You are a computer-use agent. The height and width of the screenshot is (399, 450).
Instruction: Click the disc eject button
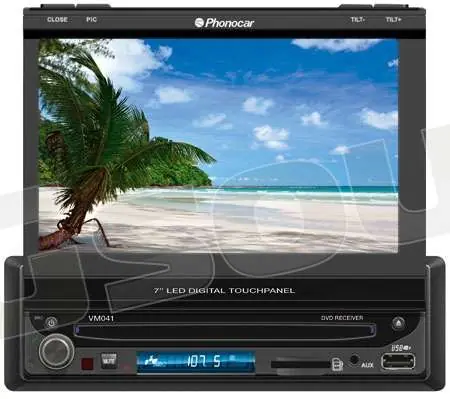coord(398,323)
